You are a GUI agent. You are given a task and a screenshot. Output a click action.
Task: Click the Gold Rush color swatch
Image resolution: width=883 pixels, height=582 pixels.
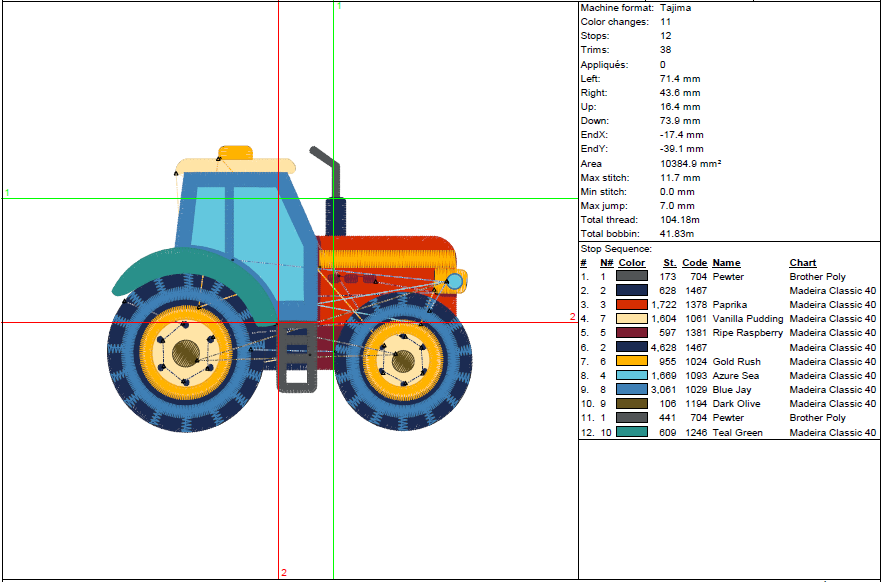[x=632, y=361]
